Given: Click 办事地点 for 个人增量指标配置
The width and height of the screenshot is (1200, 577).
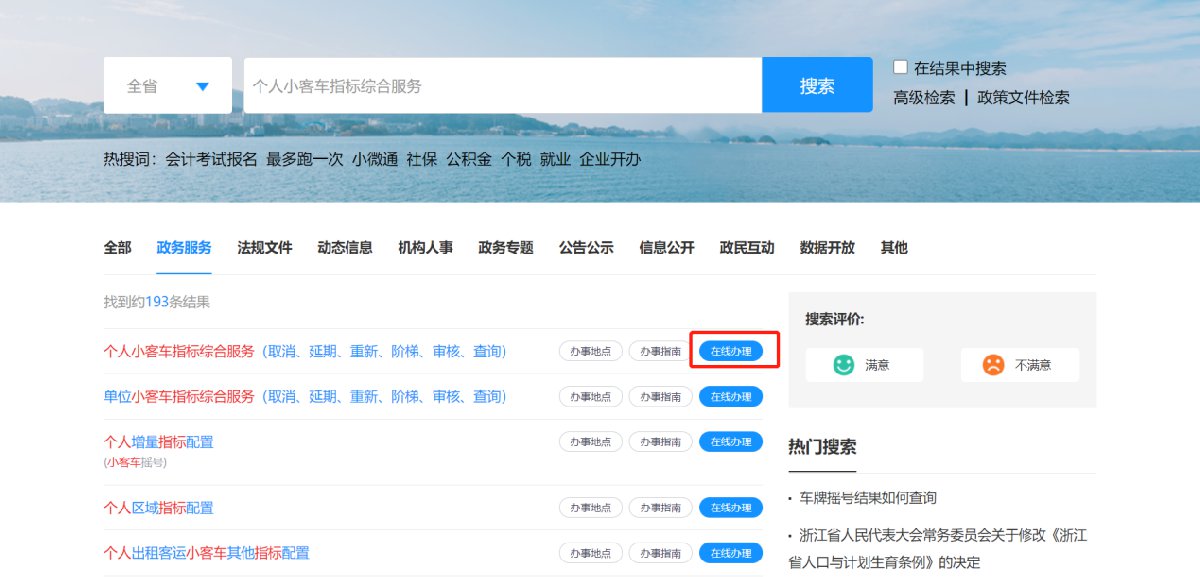Looking at the screenshot, I should click(x=590, y=442).
